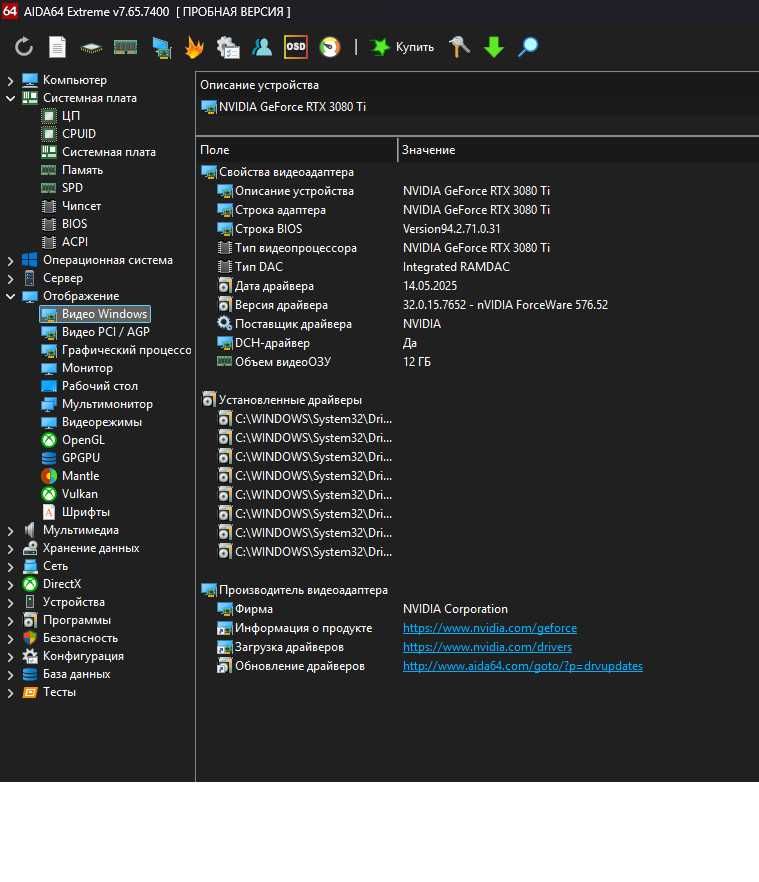This screenshot has width=759, height=882.
Task: Click the green download update arrow
Action: (494, 47)
